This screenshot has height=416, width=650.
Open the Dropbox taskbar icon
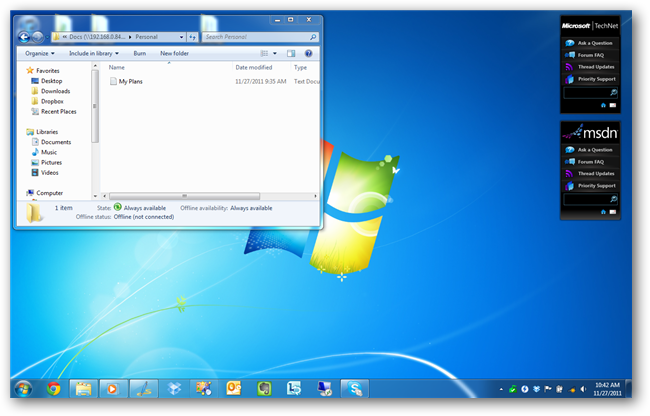[x=174, y=389]
